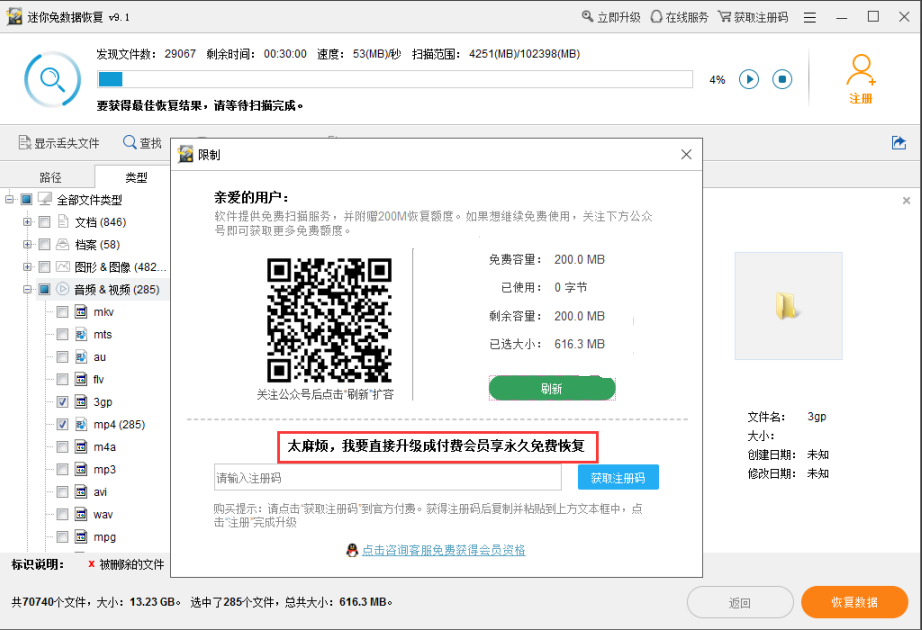
Task: Select the mts file type icon
Action: pyautogui.click(x=81, y=334)
